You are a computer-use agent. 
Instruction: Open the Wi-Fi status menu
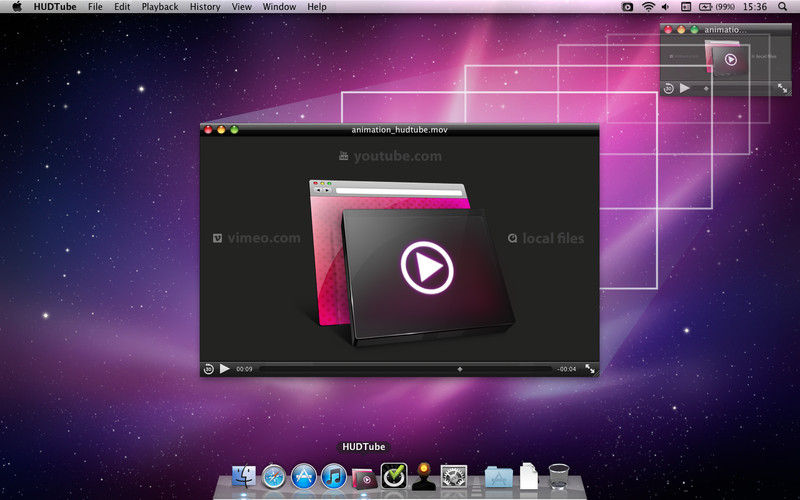(x=648, y=7)
